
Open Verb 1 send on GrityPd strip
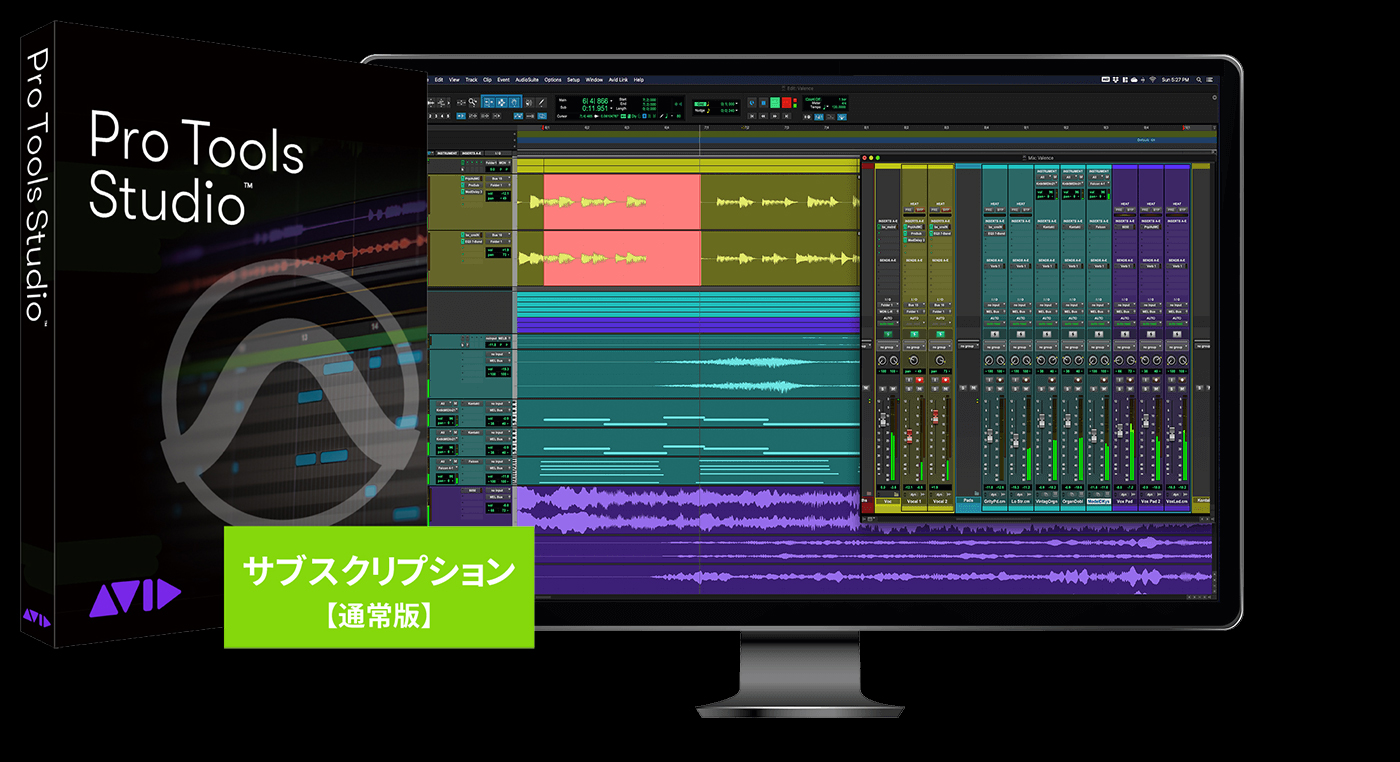(x=995, y=266)
